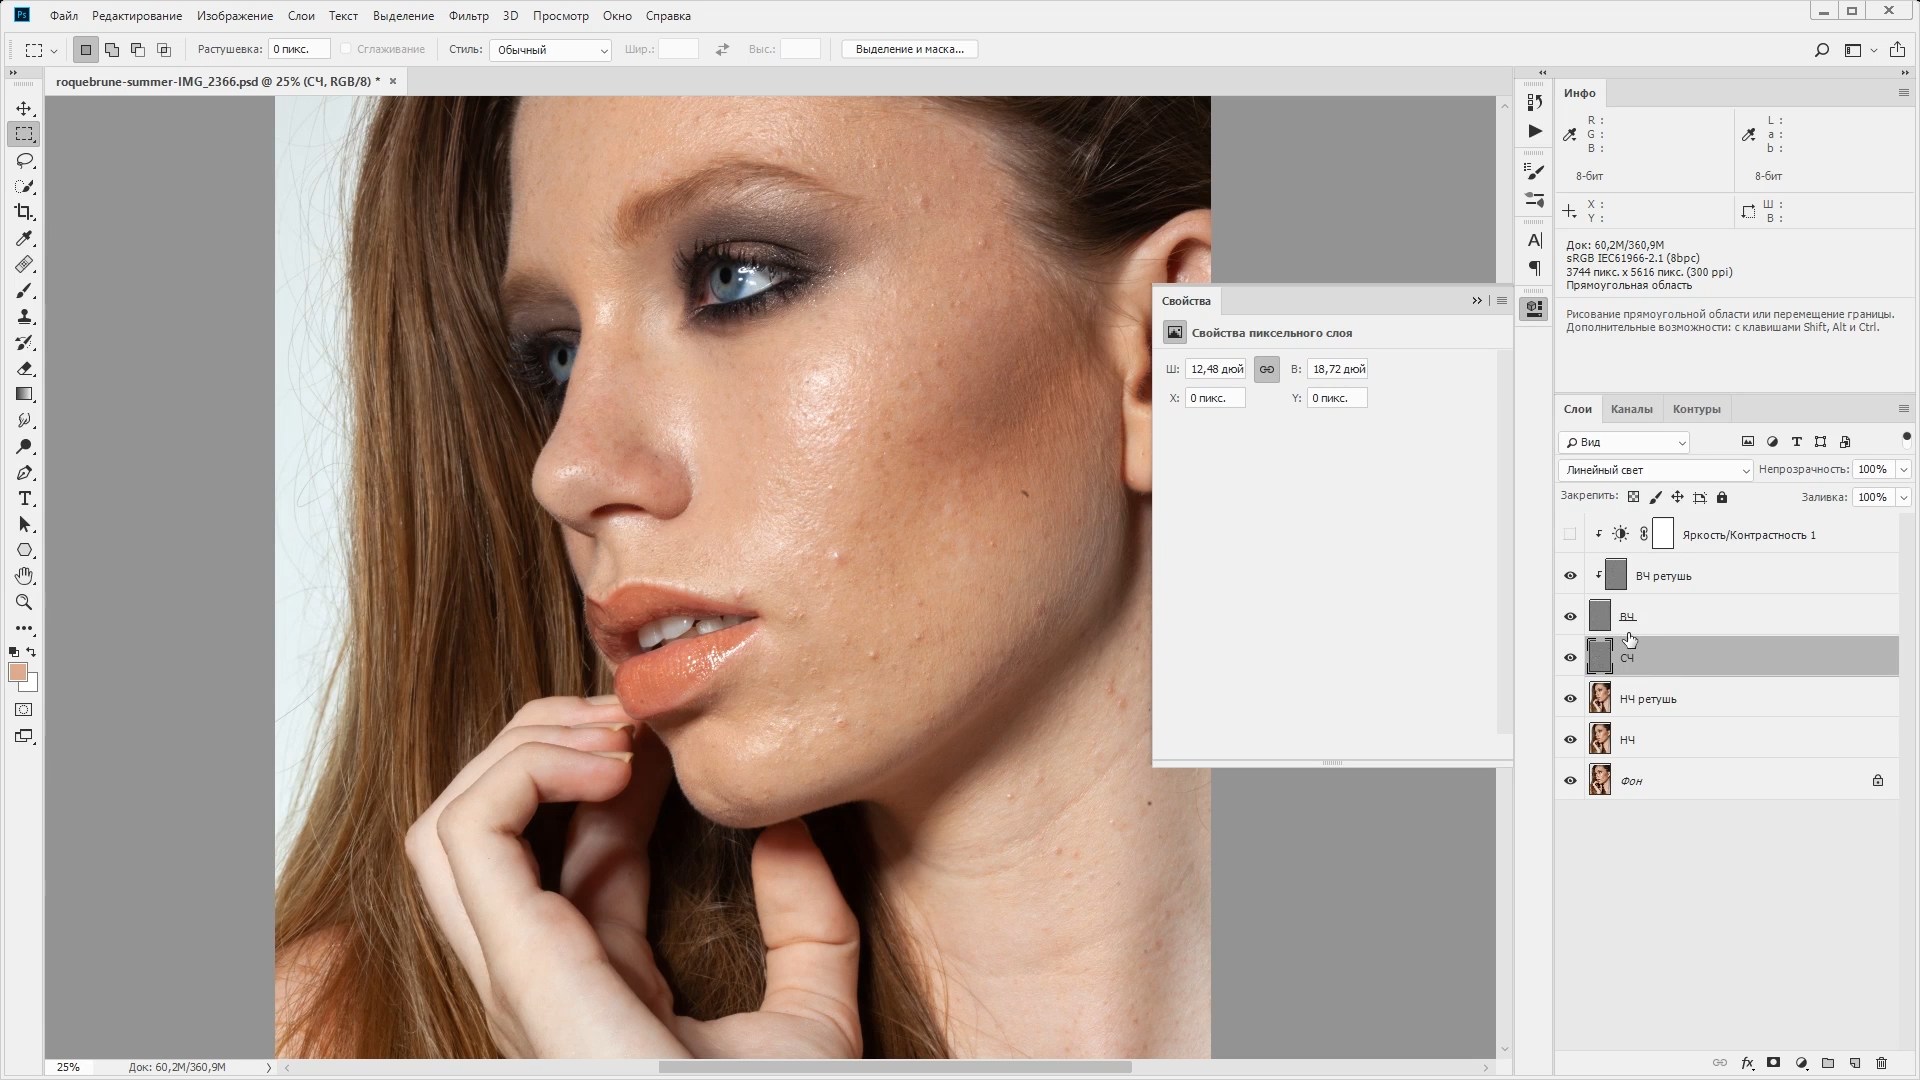Open the Слои menu in menu bar
The width and height of the screenshot is (1920, 1080).
(x=301, y=16)
